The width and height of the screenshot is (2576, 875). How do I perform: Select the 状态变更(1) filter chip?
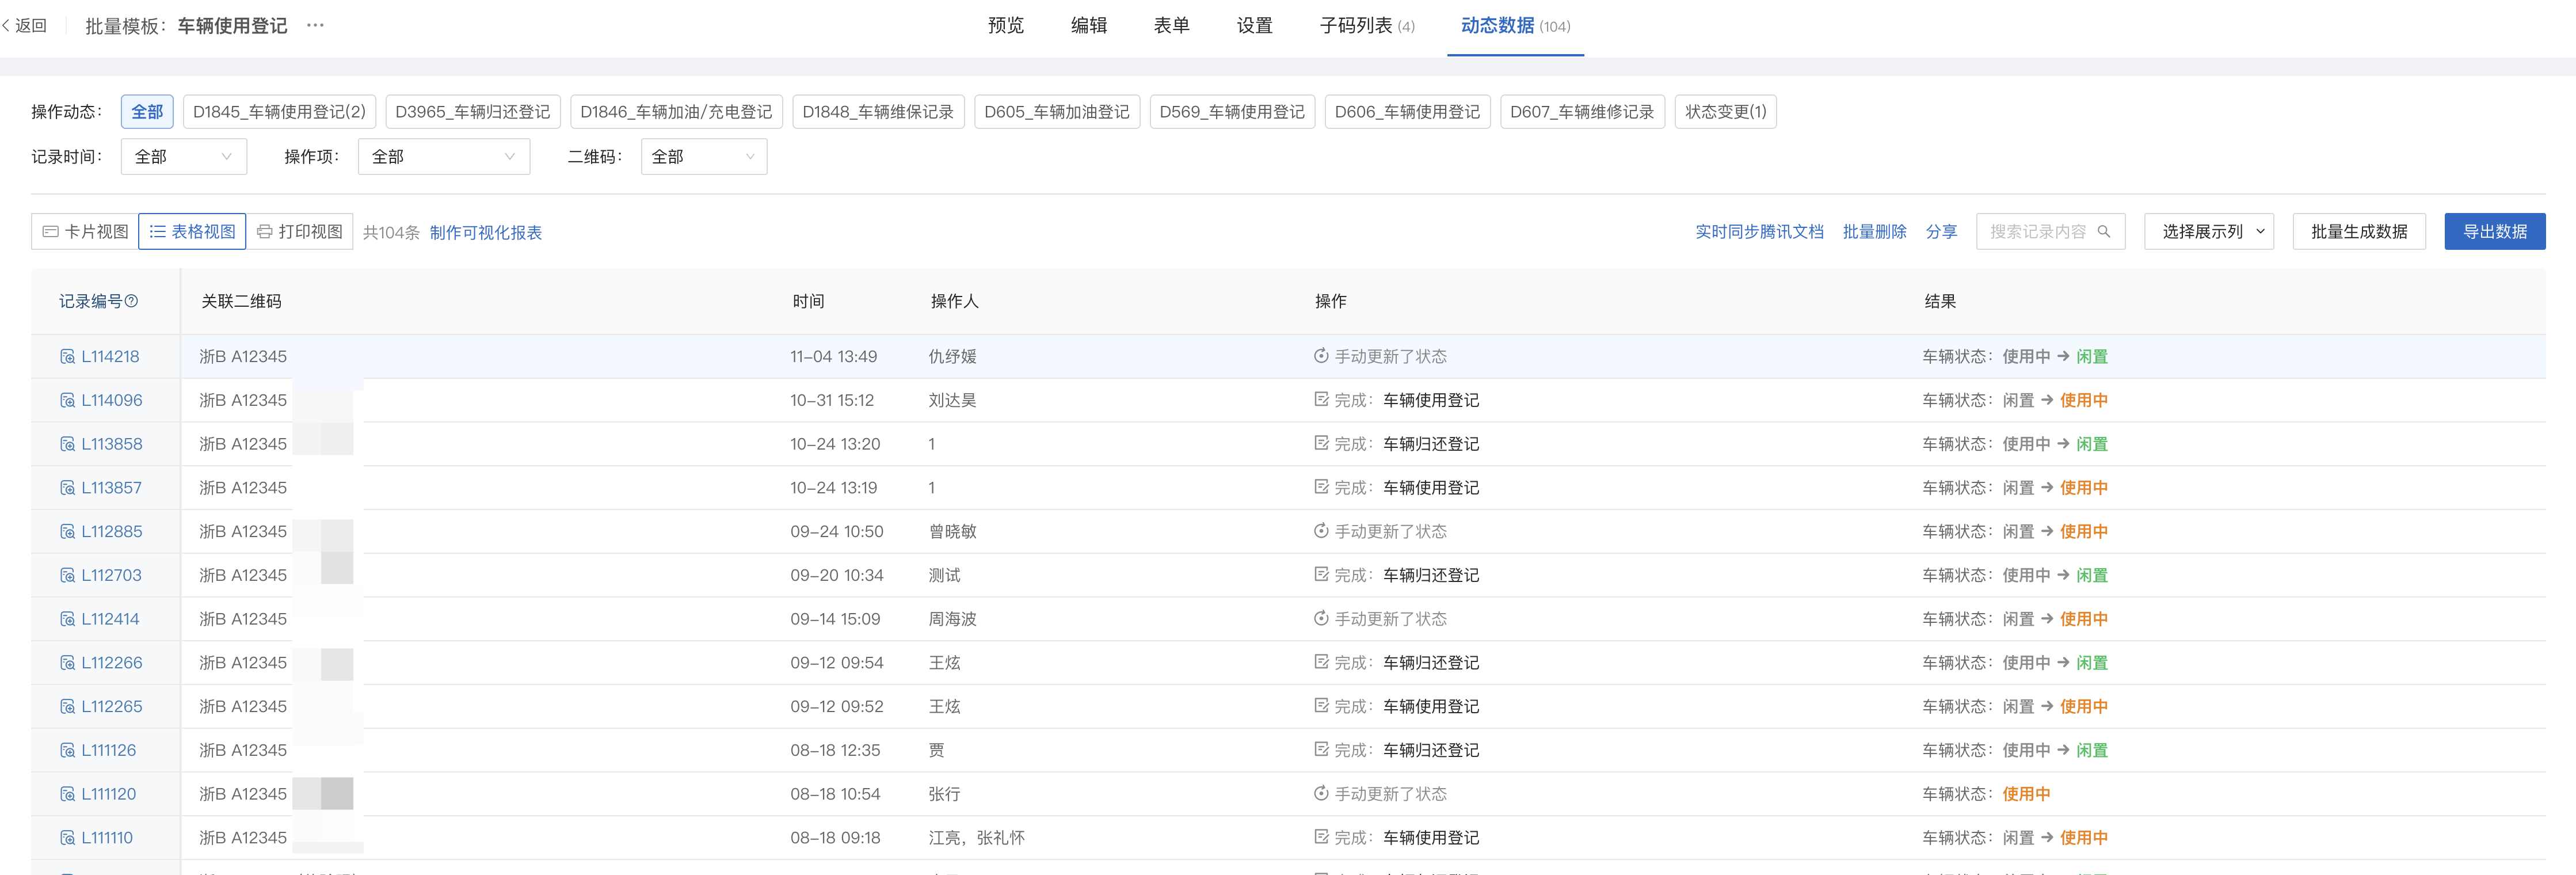(1725, 111)
